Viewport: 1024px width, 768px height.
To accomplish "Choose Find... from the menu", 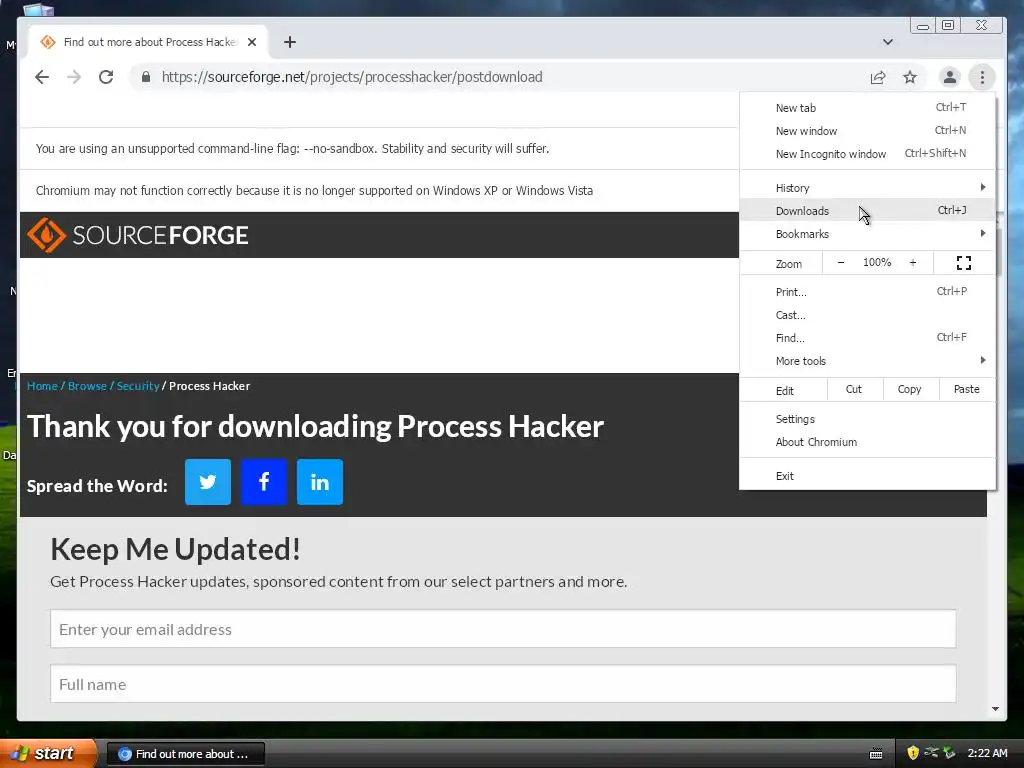I will (867, 338).
